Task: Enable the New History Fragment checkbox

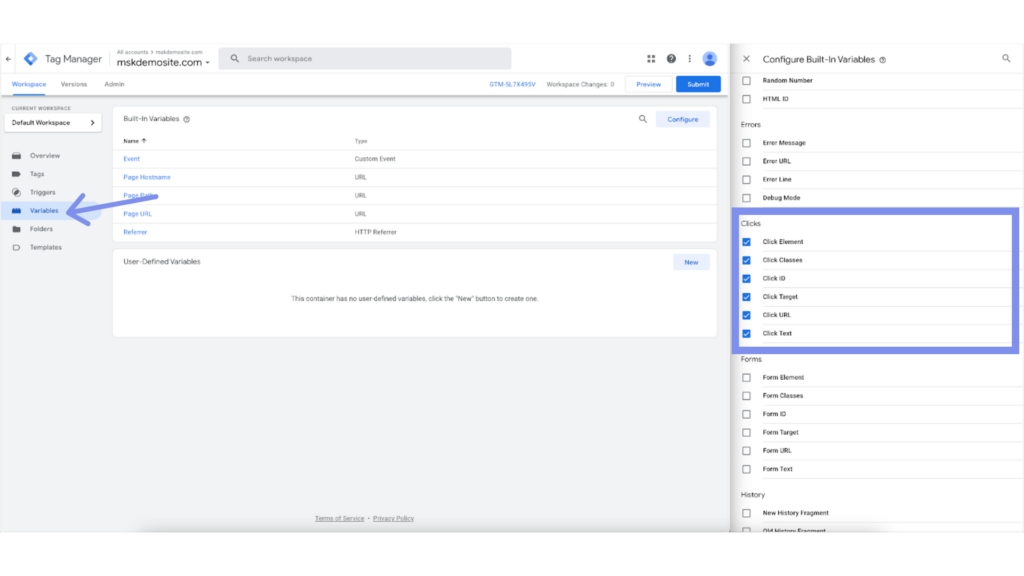Action: tap(746, 513)
